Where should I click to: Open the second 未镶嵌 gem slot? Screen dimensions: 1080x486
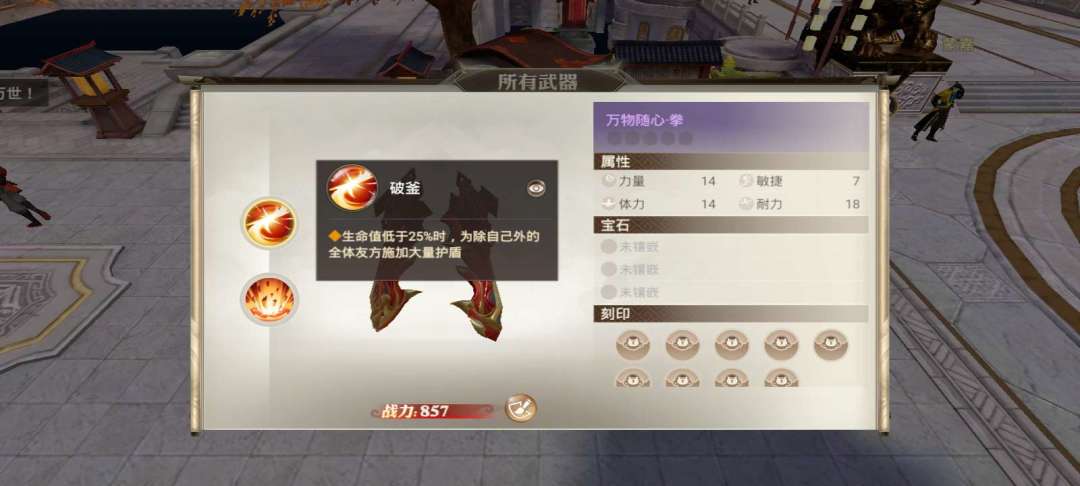coord(630,269)
